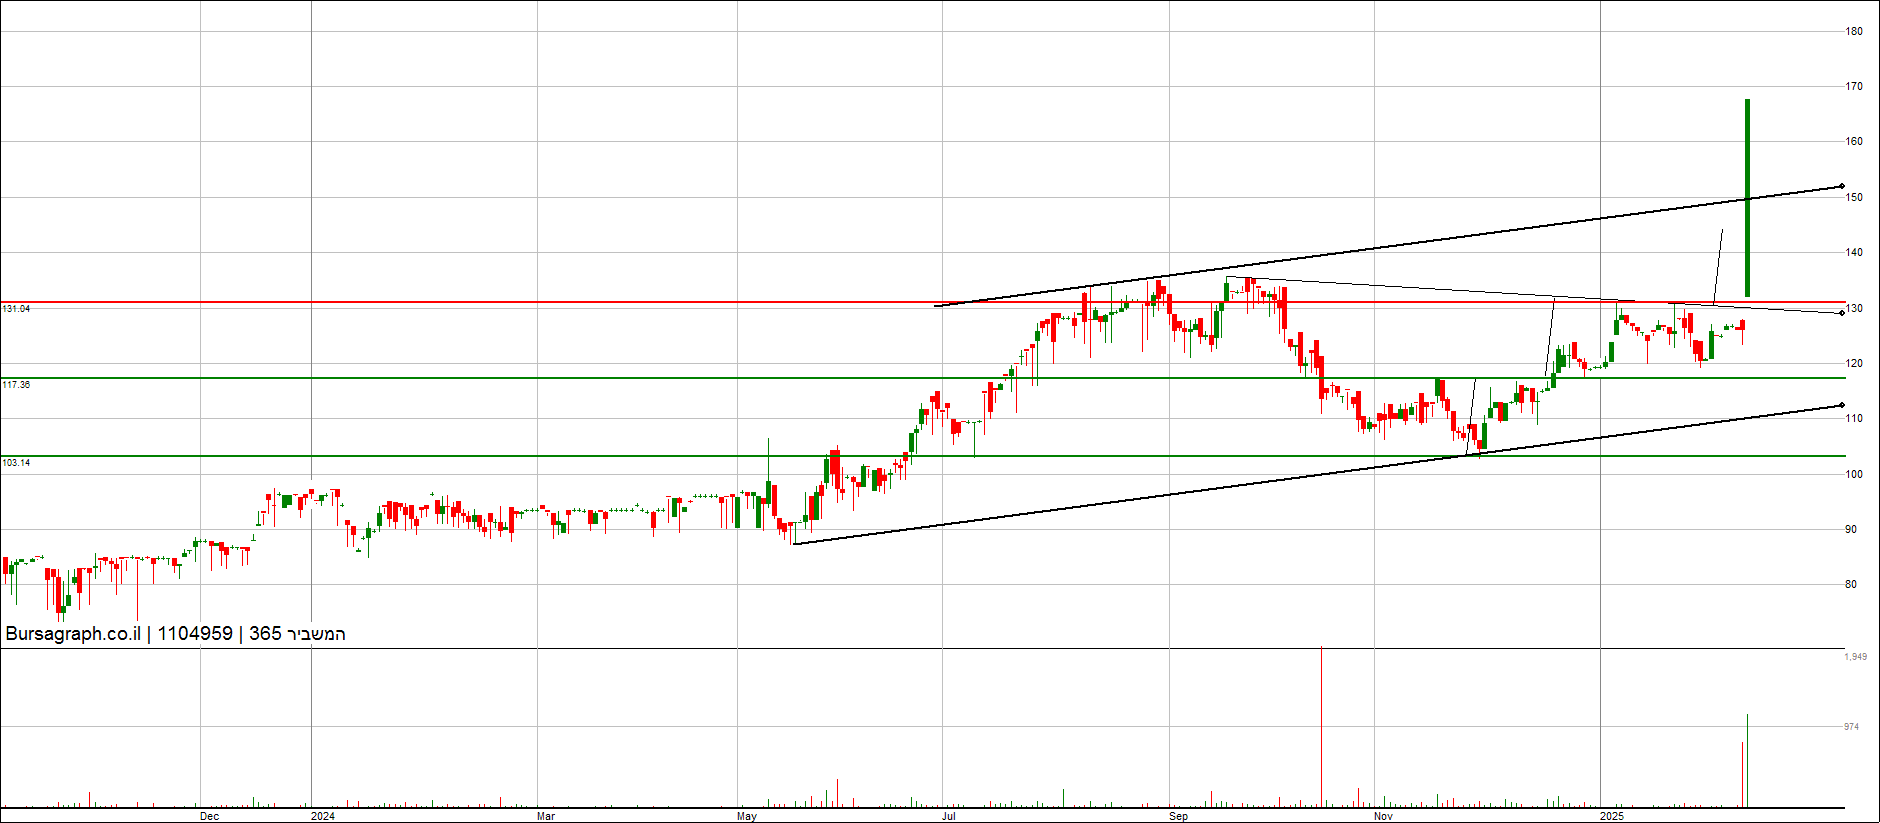Click the 140 price axis label

click(1854, 253)
